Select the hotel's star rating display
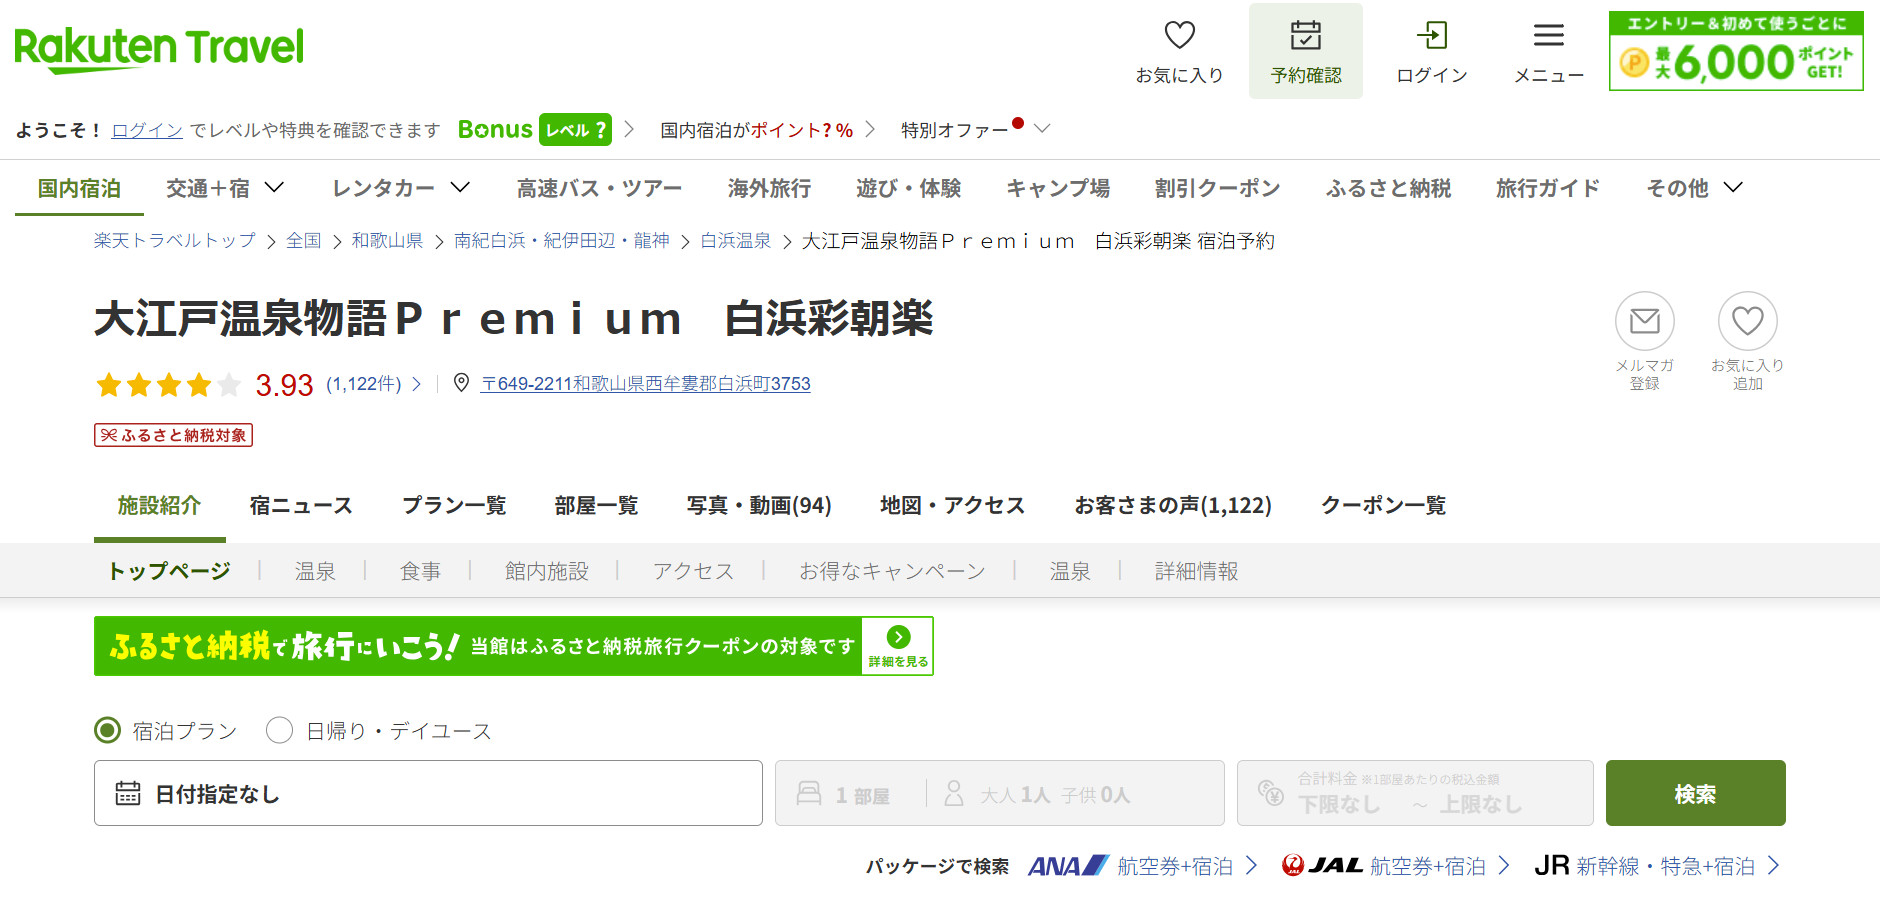 coord(168,384)
